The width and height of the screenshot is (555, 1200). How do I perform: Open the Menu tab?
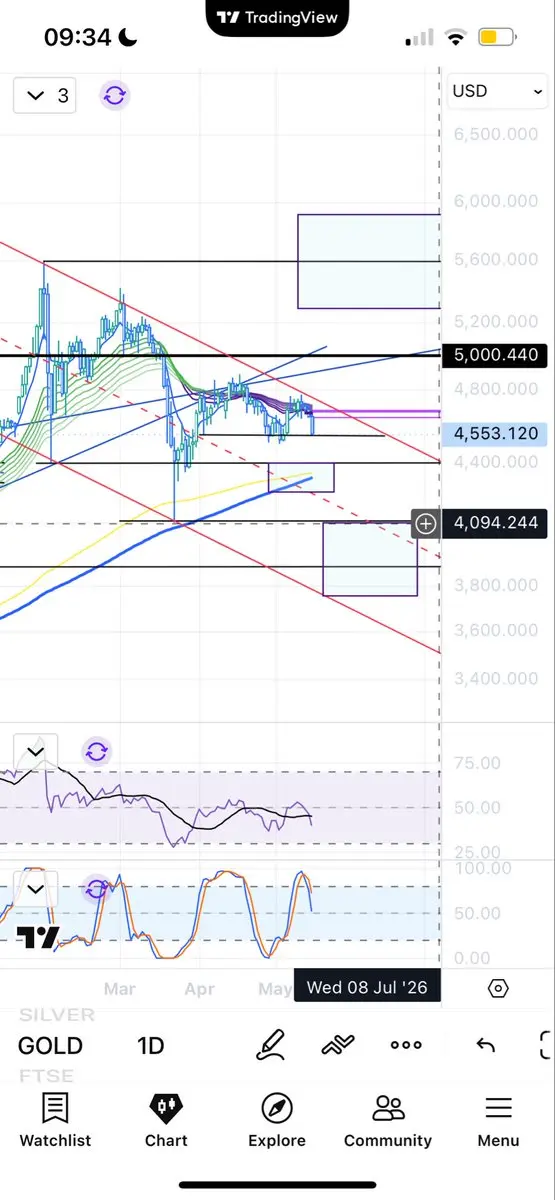click(498, 1120)
